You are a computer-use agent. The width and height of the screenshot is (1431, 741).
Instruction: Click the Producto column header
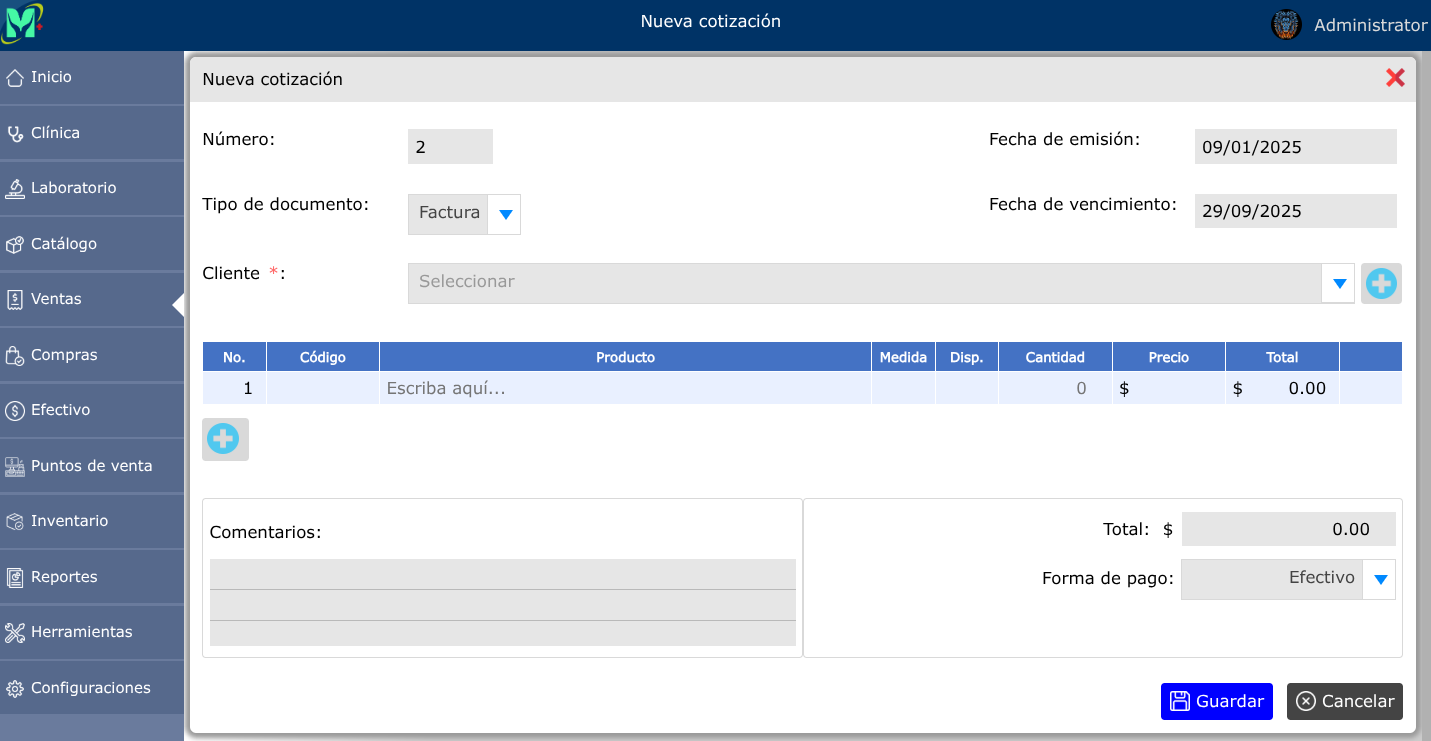[625, 357]
